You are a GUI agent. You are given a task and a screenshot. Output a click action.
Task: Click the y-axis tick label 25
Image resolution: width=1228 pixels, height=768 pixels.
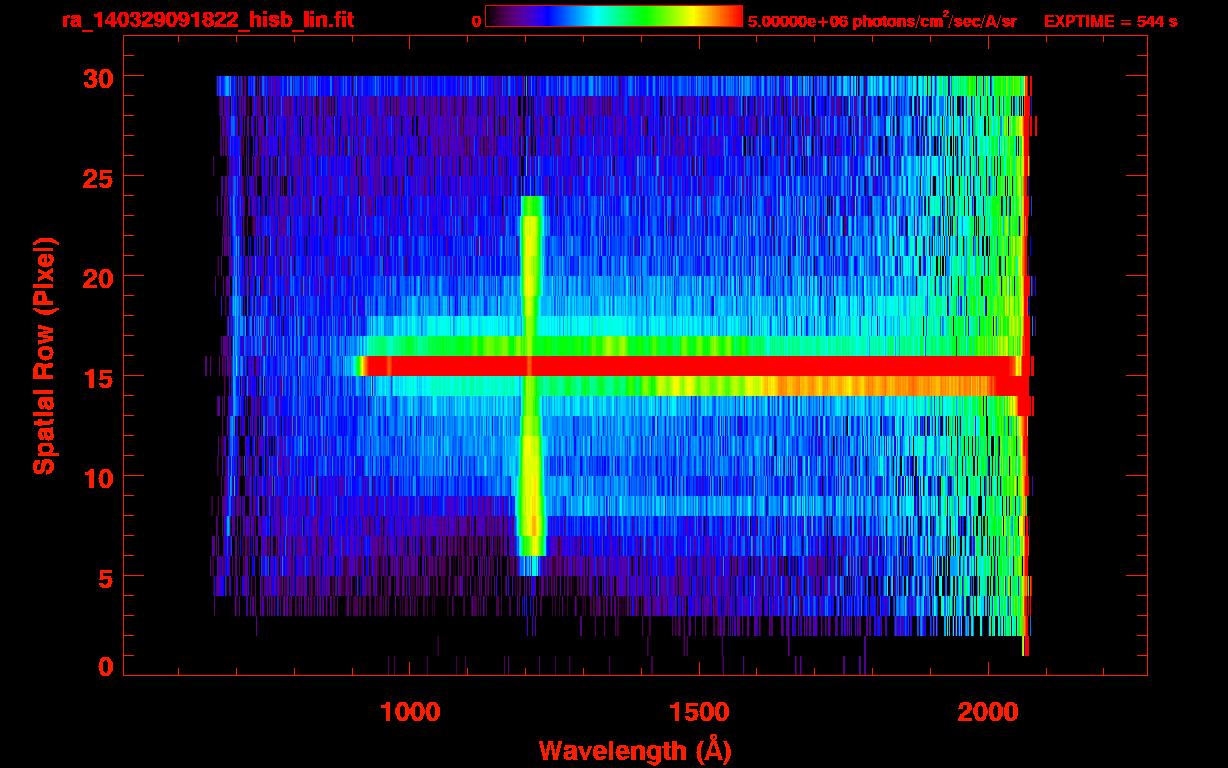[x=98, y=177]
